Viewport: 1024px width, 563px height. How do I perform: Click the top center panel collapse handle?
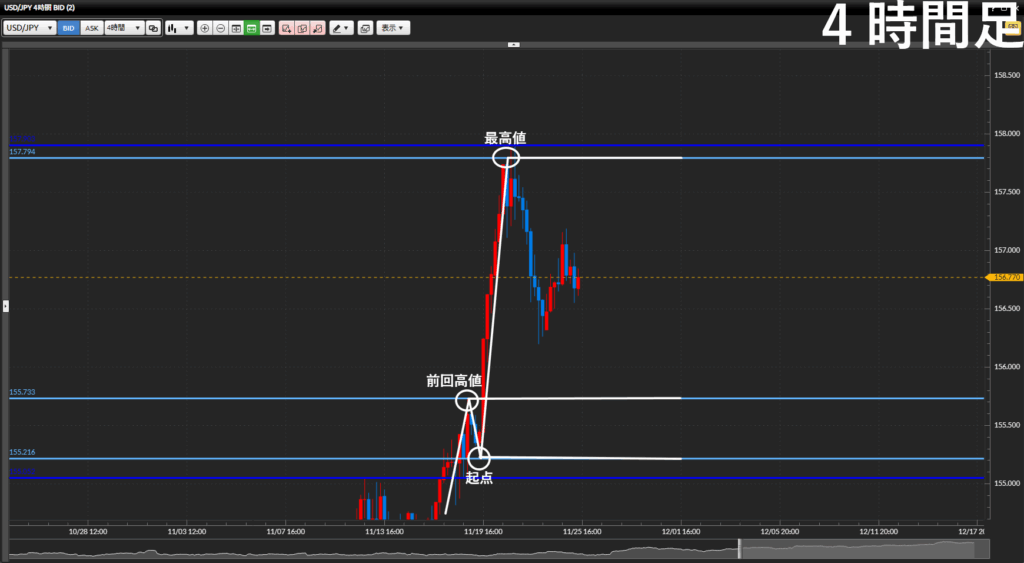[x=513, y=44]
